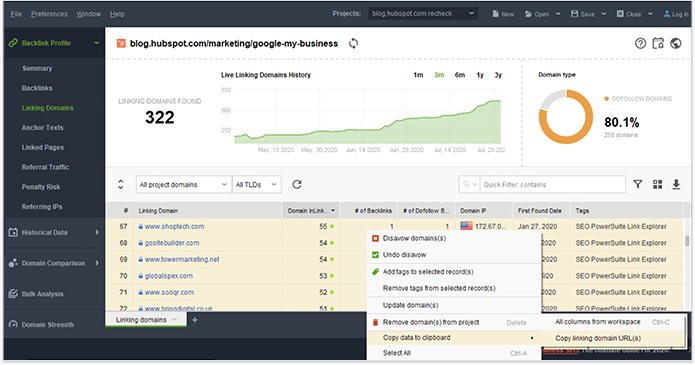
Task: Open the Projects dropdown blog.hubspot.com recheck
Action: pos(422,14)
